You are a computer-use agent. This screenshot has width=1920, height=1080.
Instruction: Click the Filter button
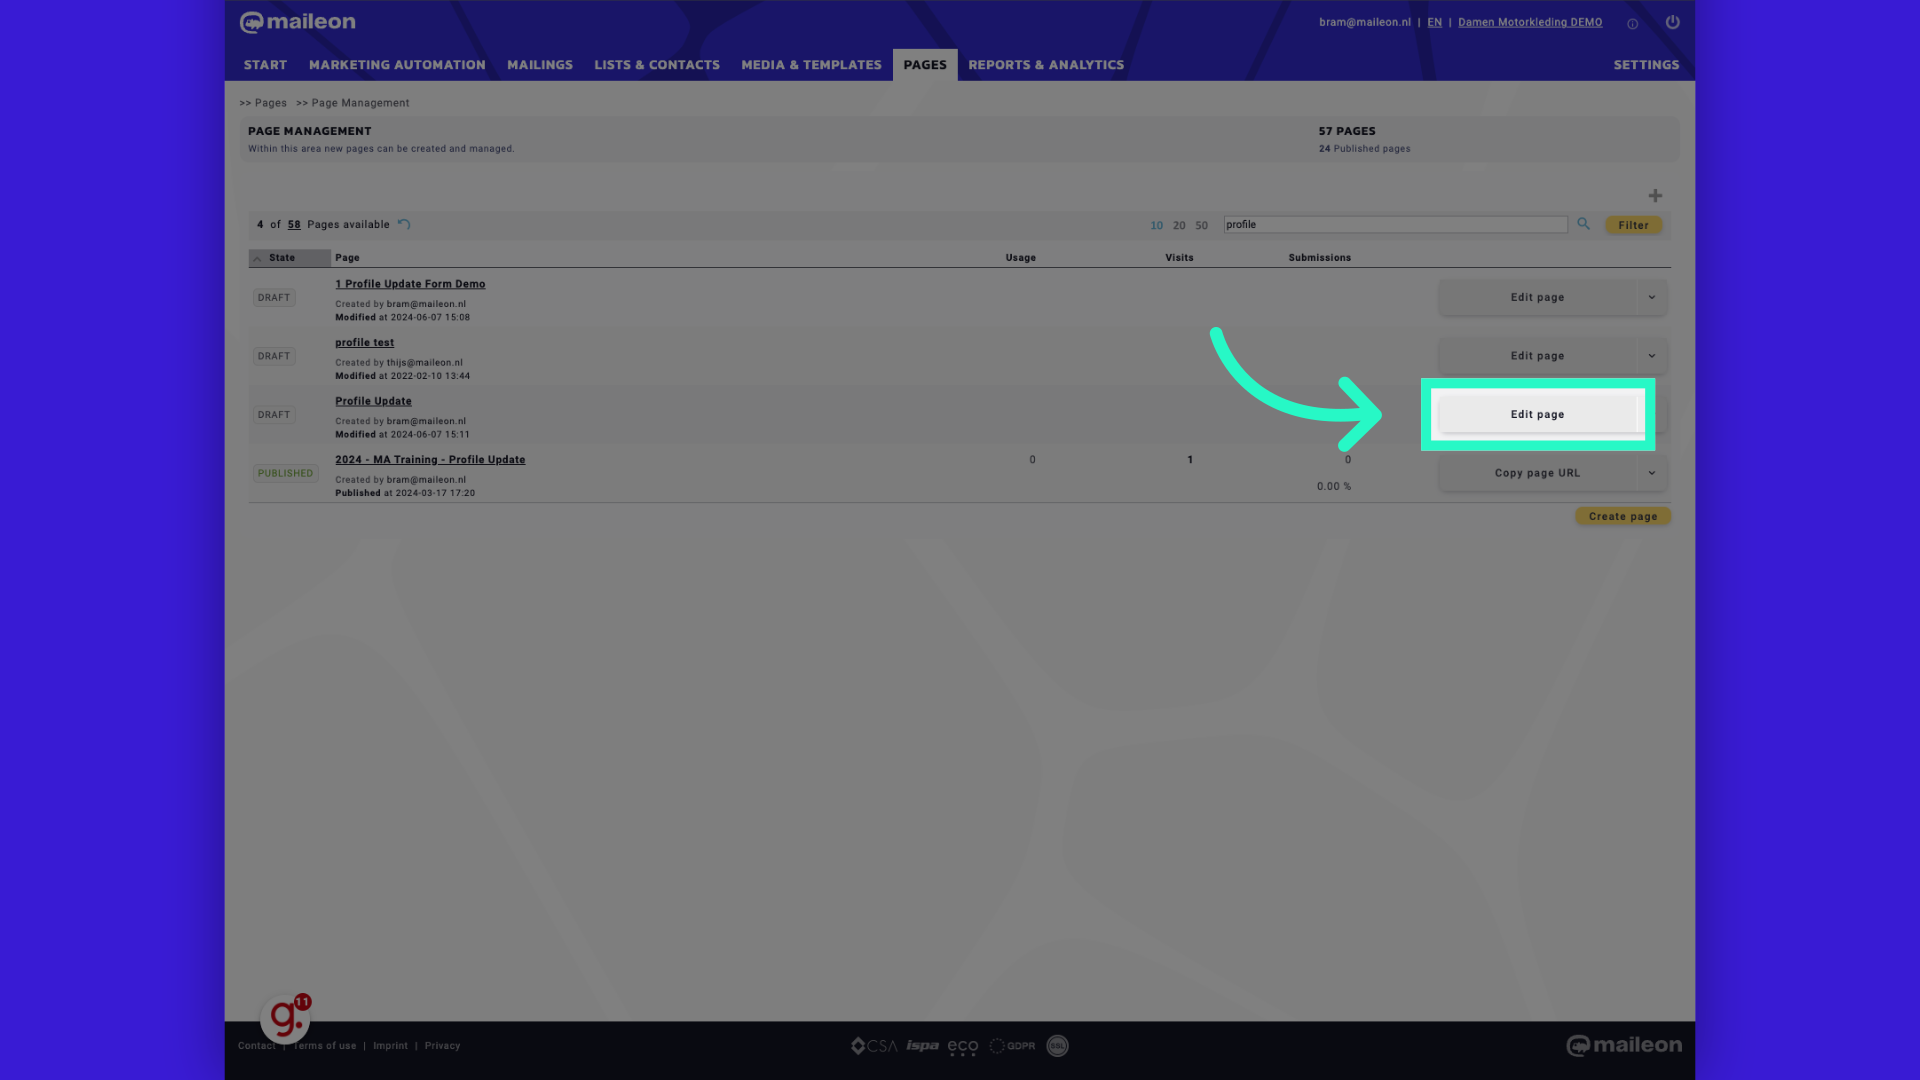1633,224
